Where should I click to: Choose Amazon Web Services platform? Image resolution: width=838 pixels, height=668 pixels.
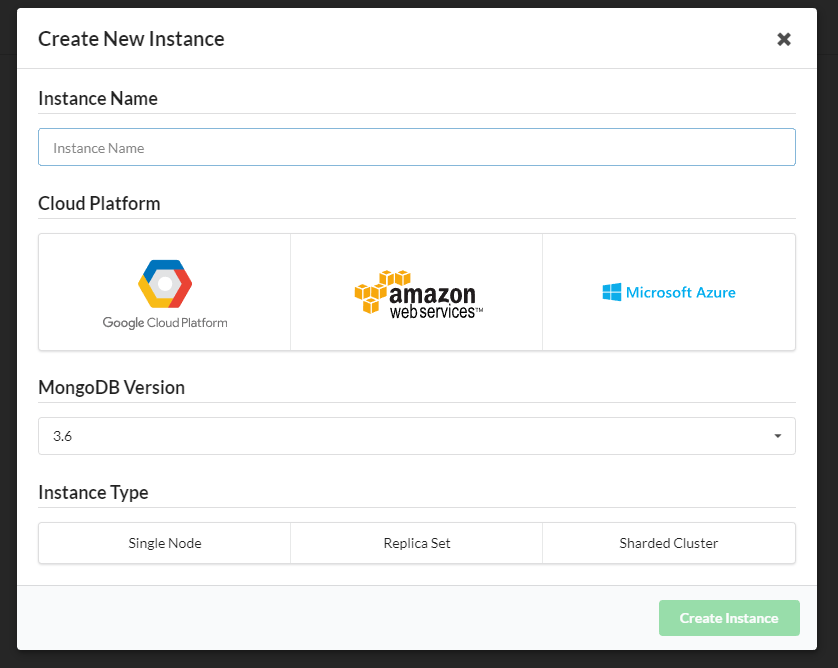click(417, 292)
